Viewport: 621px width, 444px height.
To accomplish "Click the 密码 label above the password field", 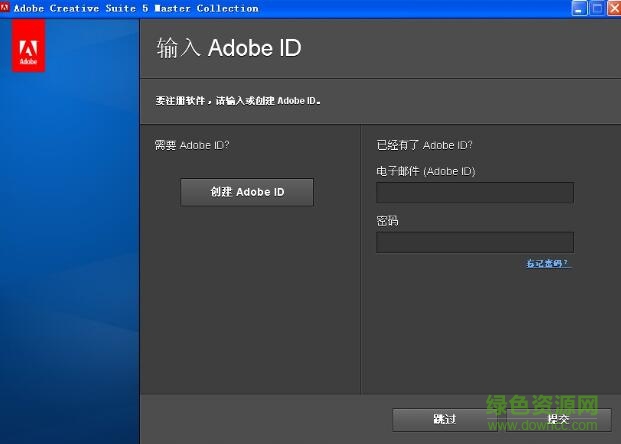I will [x=387, y=220].
